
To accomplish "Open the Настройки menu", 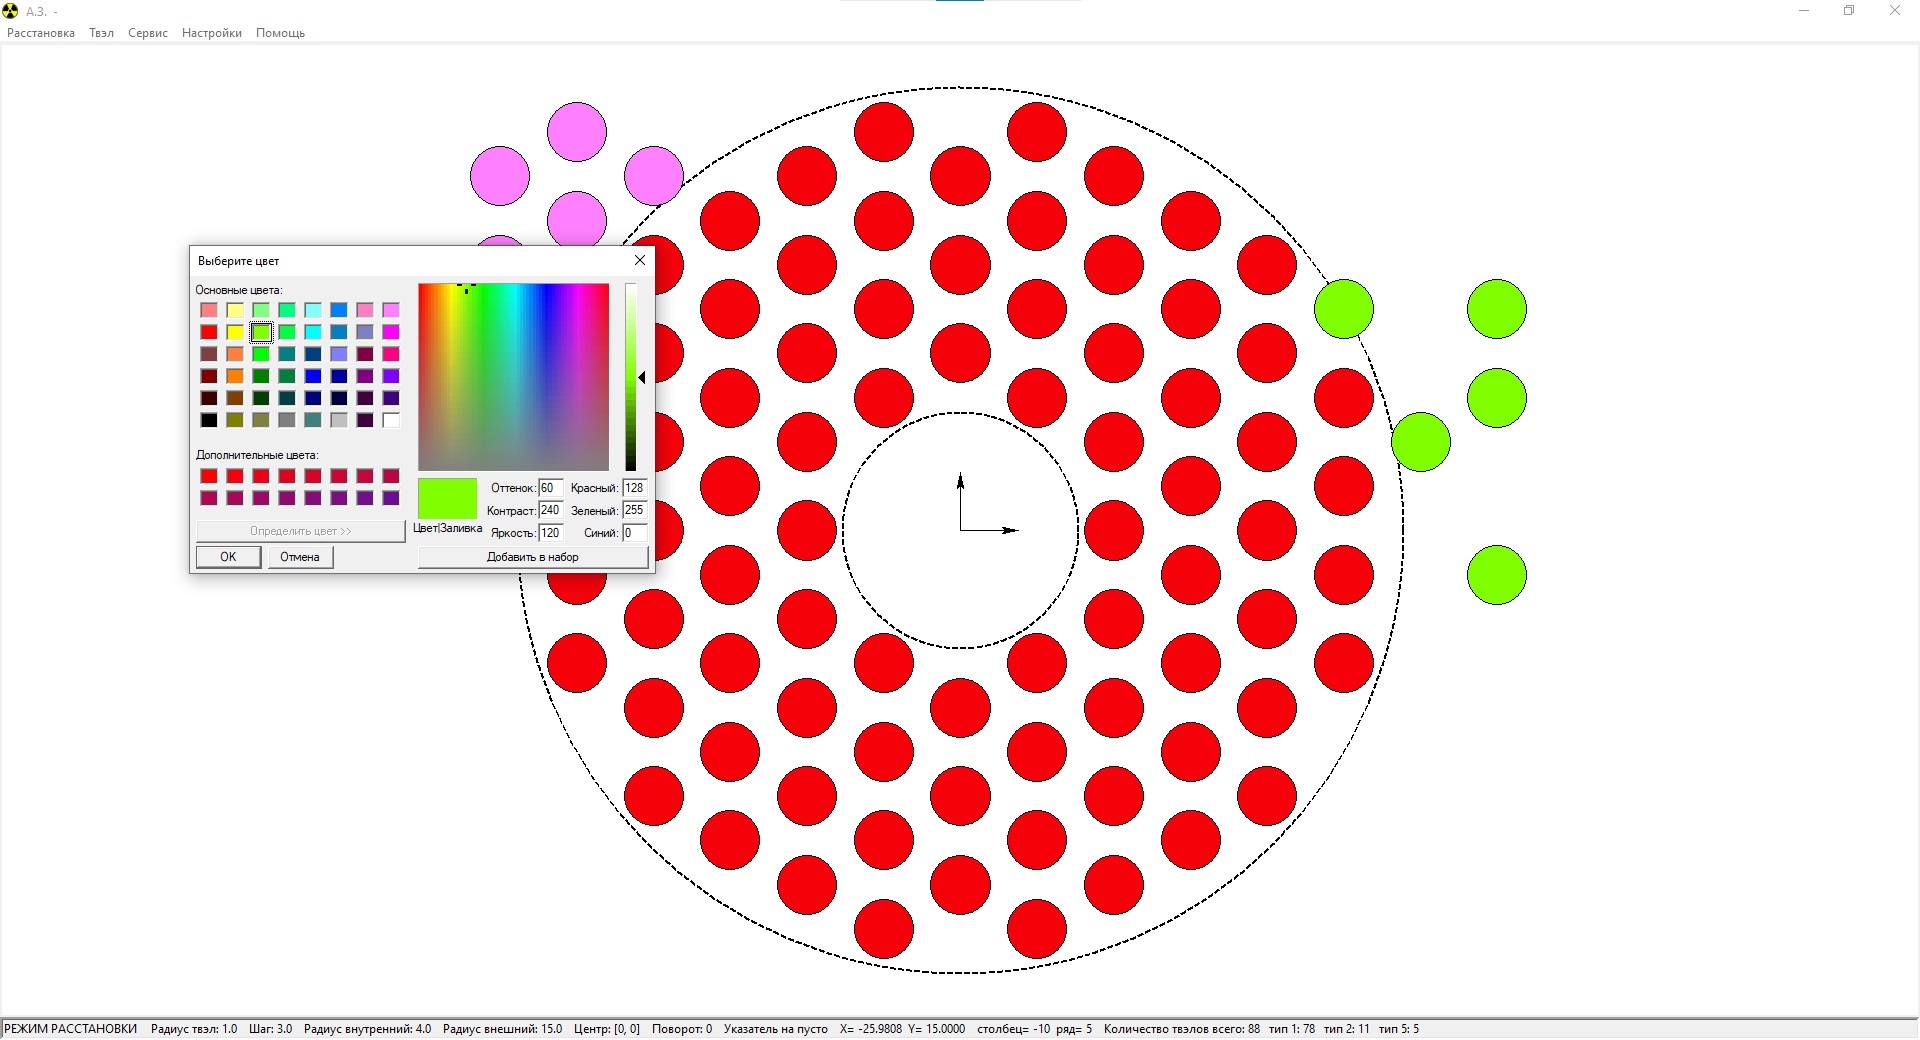I will point(212,33).
